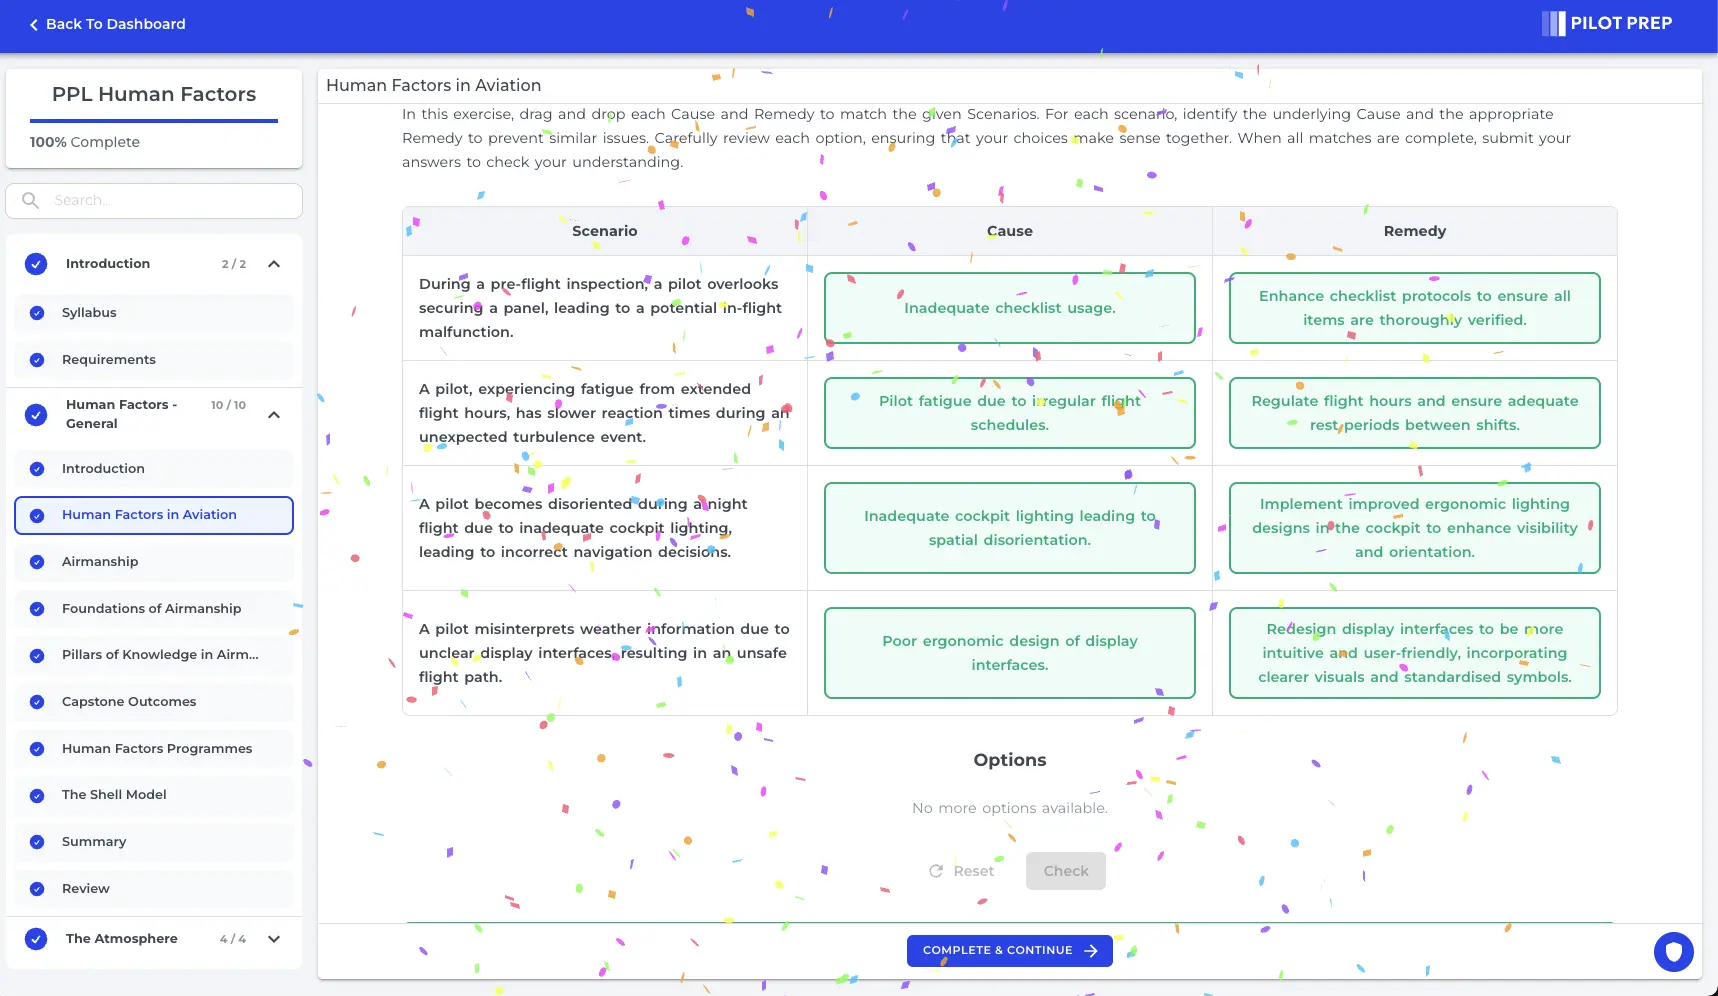
Task: Click the greyed-out Check button
Action: (1066, 871)
